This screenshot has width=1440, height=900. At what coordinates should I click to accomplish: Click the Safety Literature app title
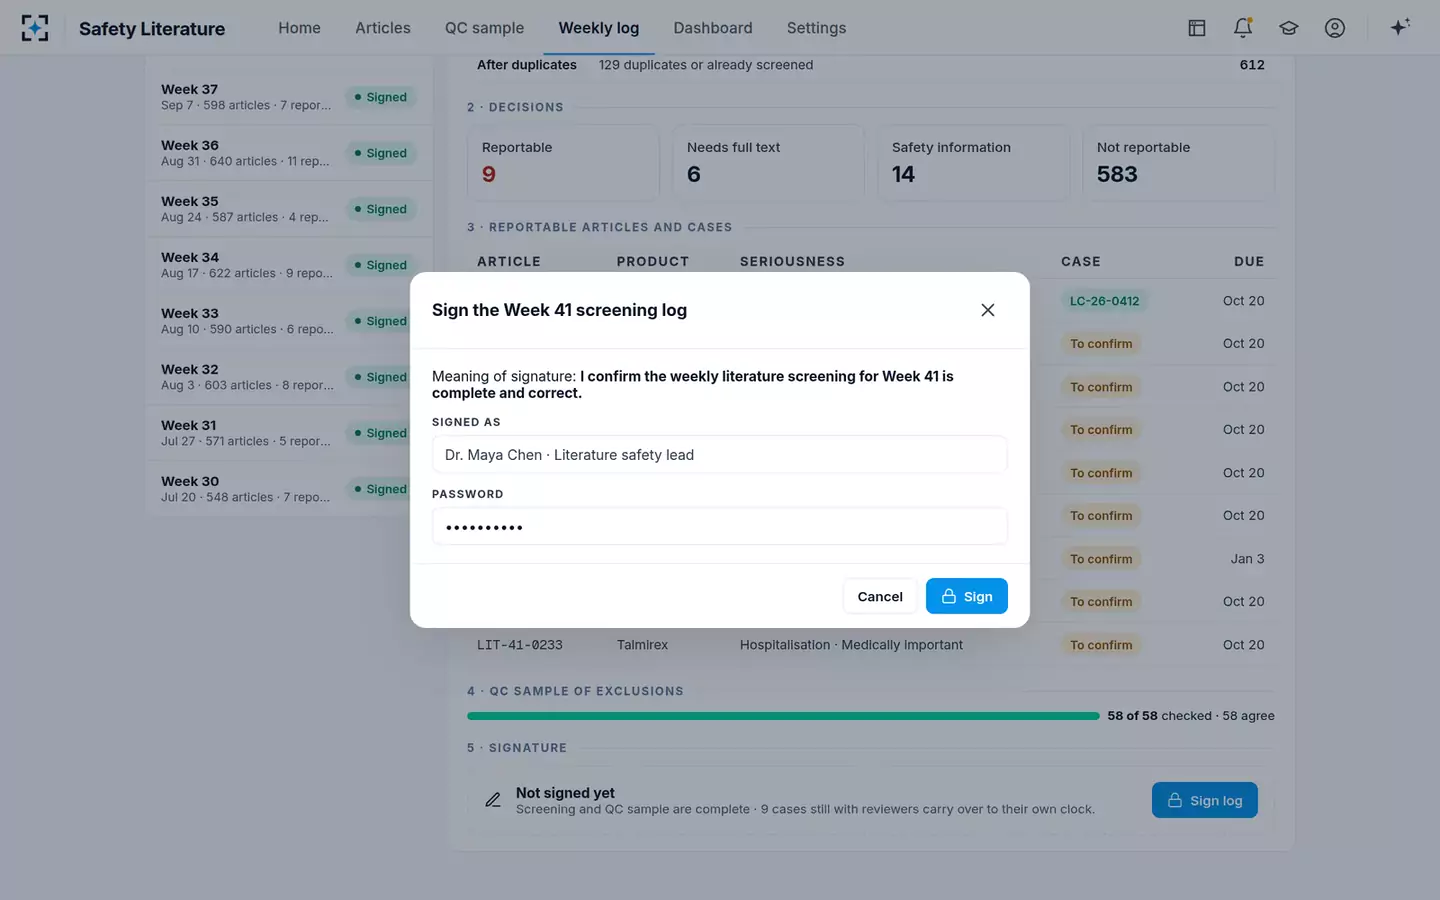pyautogui.click(x=152, y=29)
